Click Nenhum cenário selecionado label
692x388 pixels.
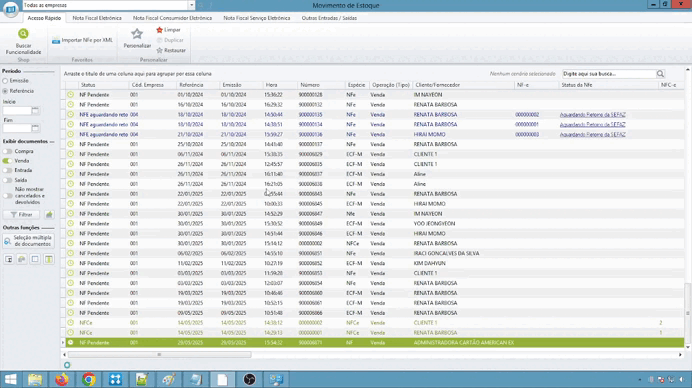(523, 74)
